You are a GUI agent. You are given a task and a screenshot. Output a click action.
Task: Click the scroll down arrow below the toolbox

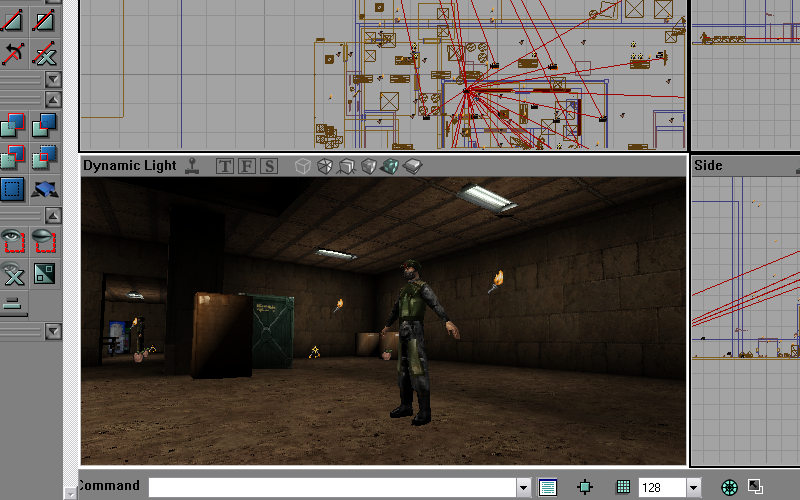click(x=70, y=493)
